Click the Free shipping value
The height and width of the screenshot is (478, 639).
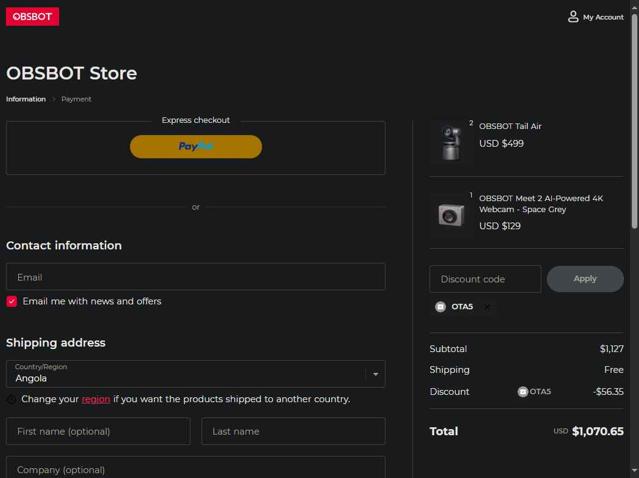[x=614, y=370]
